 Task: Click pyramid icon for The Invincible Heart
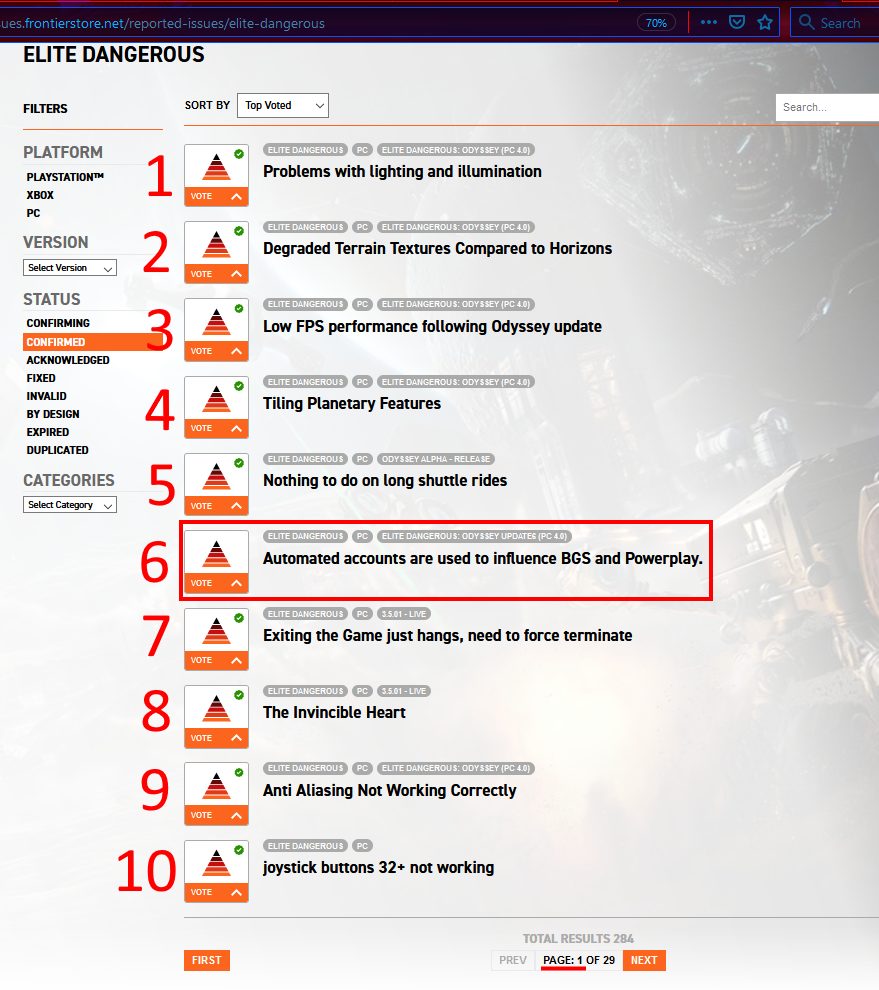tap(217, 708)
